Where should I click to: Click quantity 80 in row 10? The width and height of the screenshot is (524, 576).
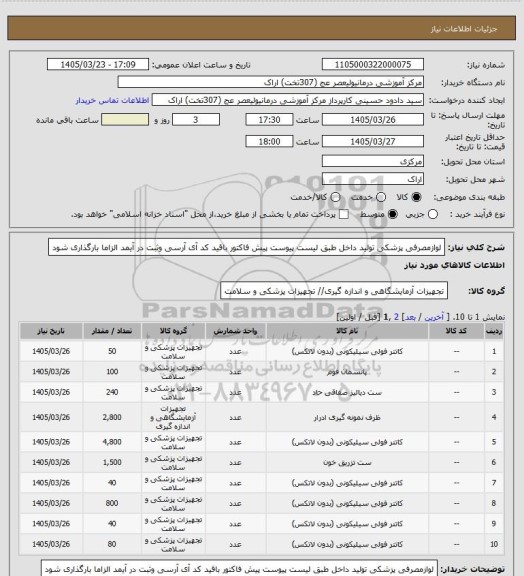pos(112,544)
